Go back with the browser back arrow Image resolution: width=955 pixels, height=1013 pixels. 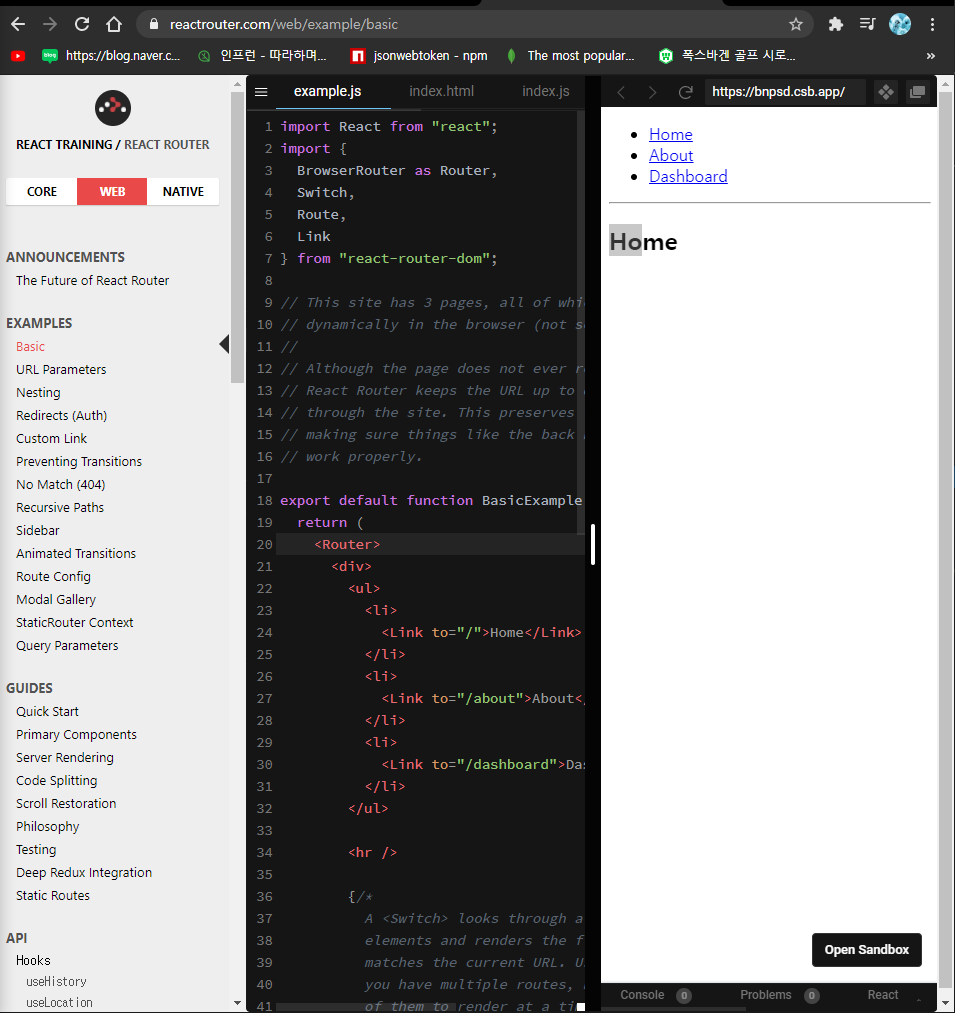pos(18,25)
